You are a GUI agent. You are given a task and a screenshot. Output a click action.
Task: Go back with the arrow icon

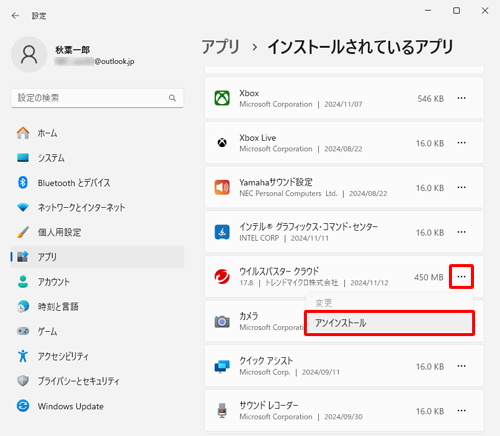tap(15, 16)
